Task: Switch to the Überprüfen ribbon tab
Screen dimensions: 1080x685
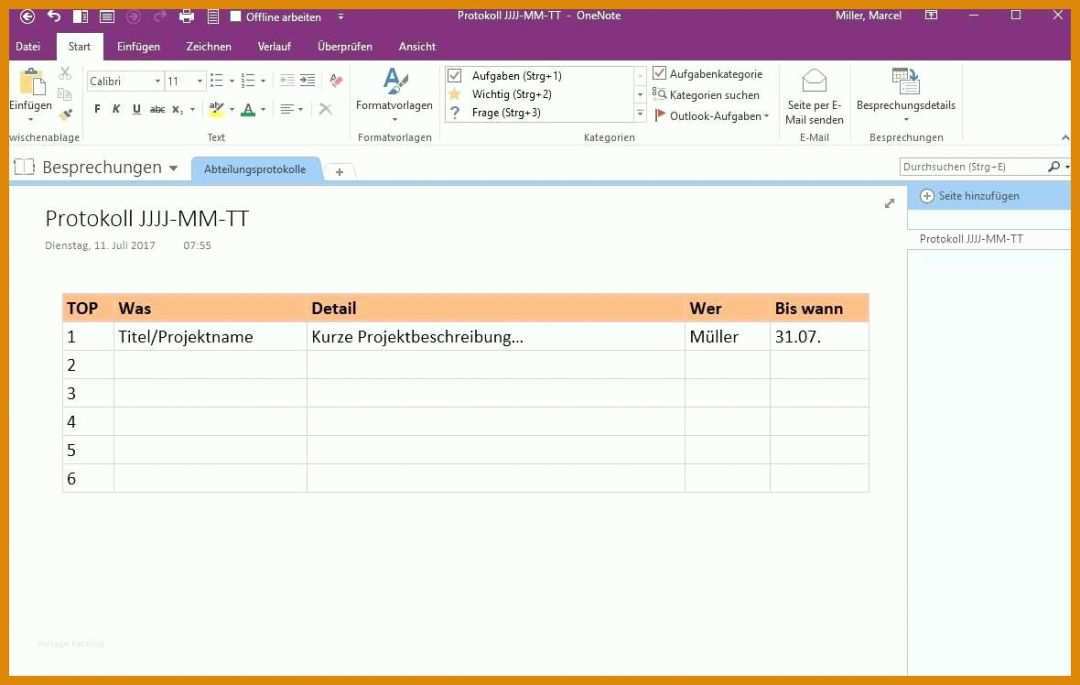Action: point(345,47)
